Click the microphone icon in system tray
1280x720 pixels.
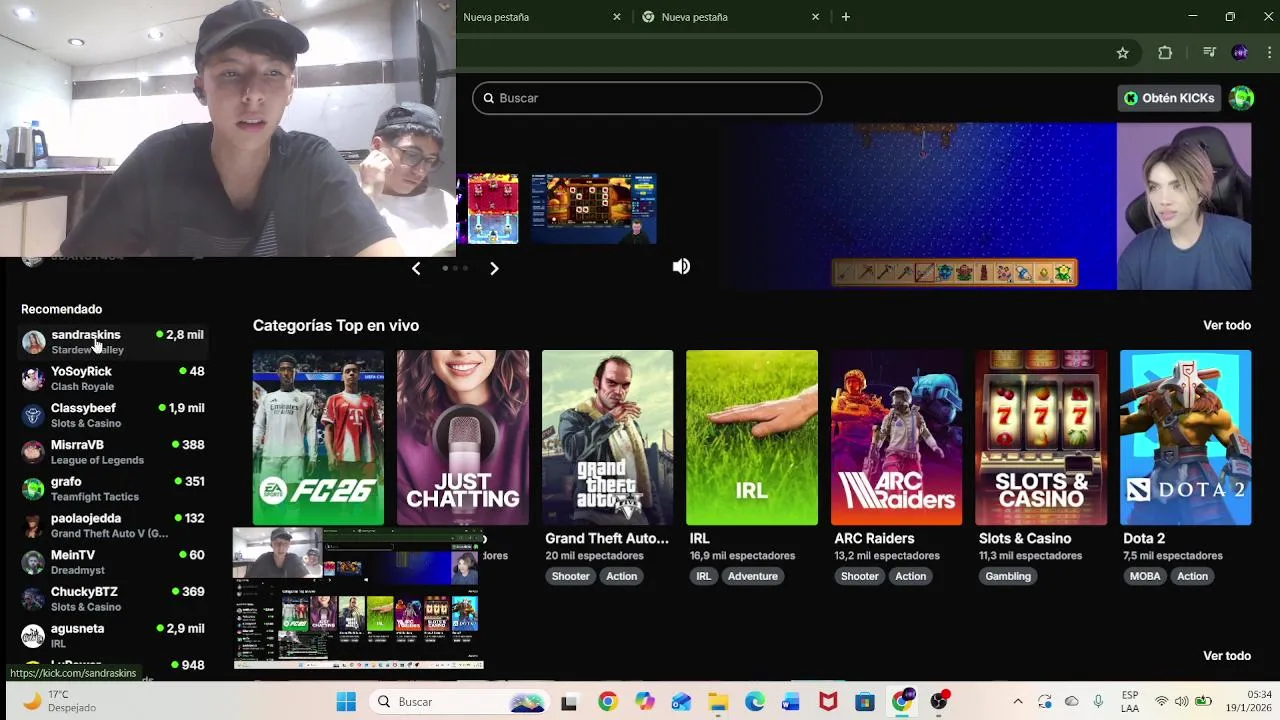coord(1098,702)
